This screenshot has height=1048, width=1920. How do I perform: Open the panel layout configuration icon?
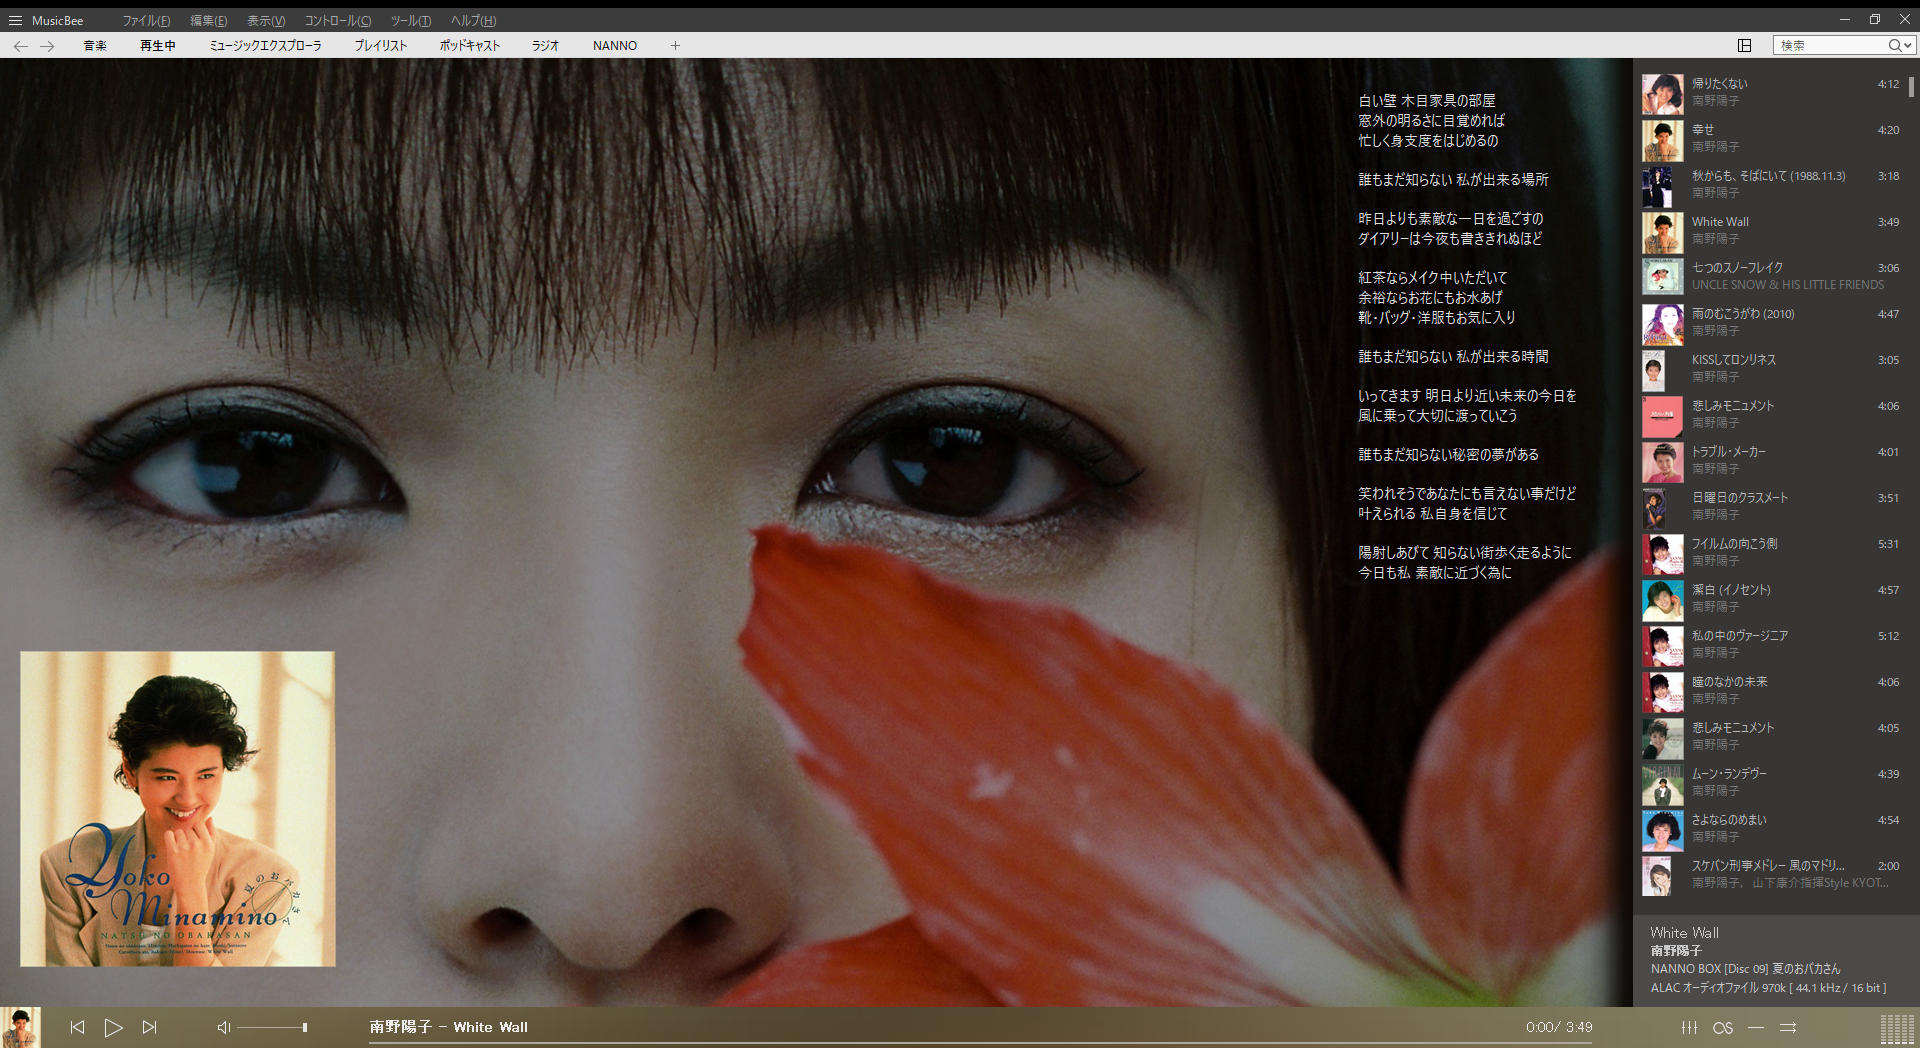tap(1745, 45)
